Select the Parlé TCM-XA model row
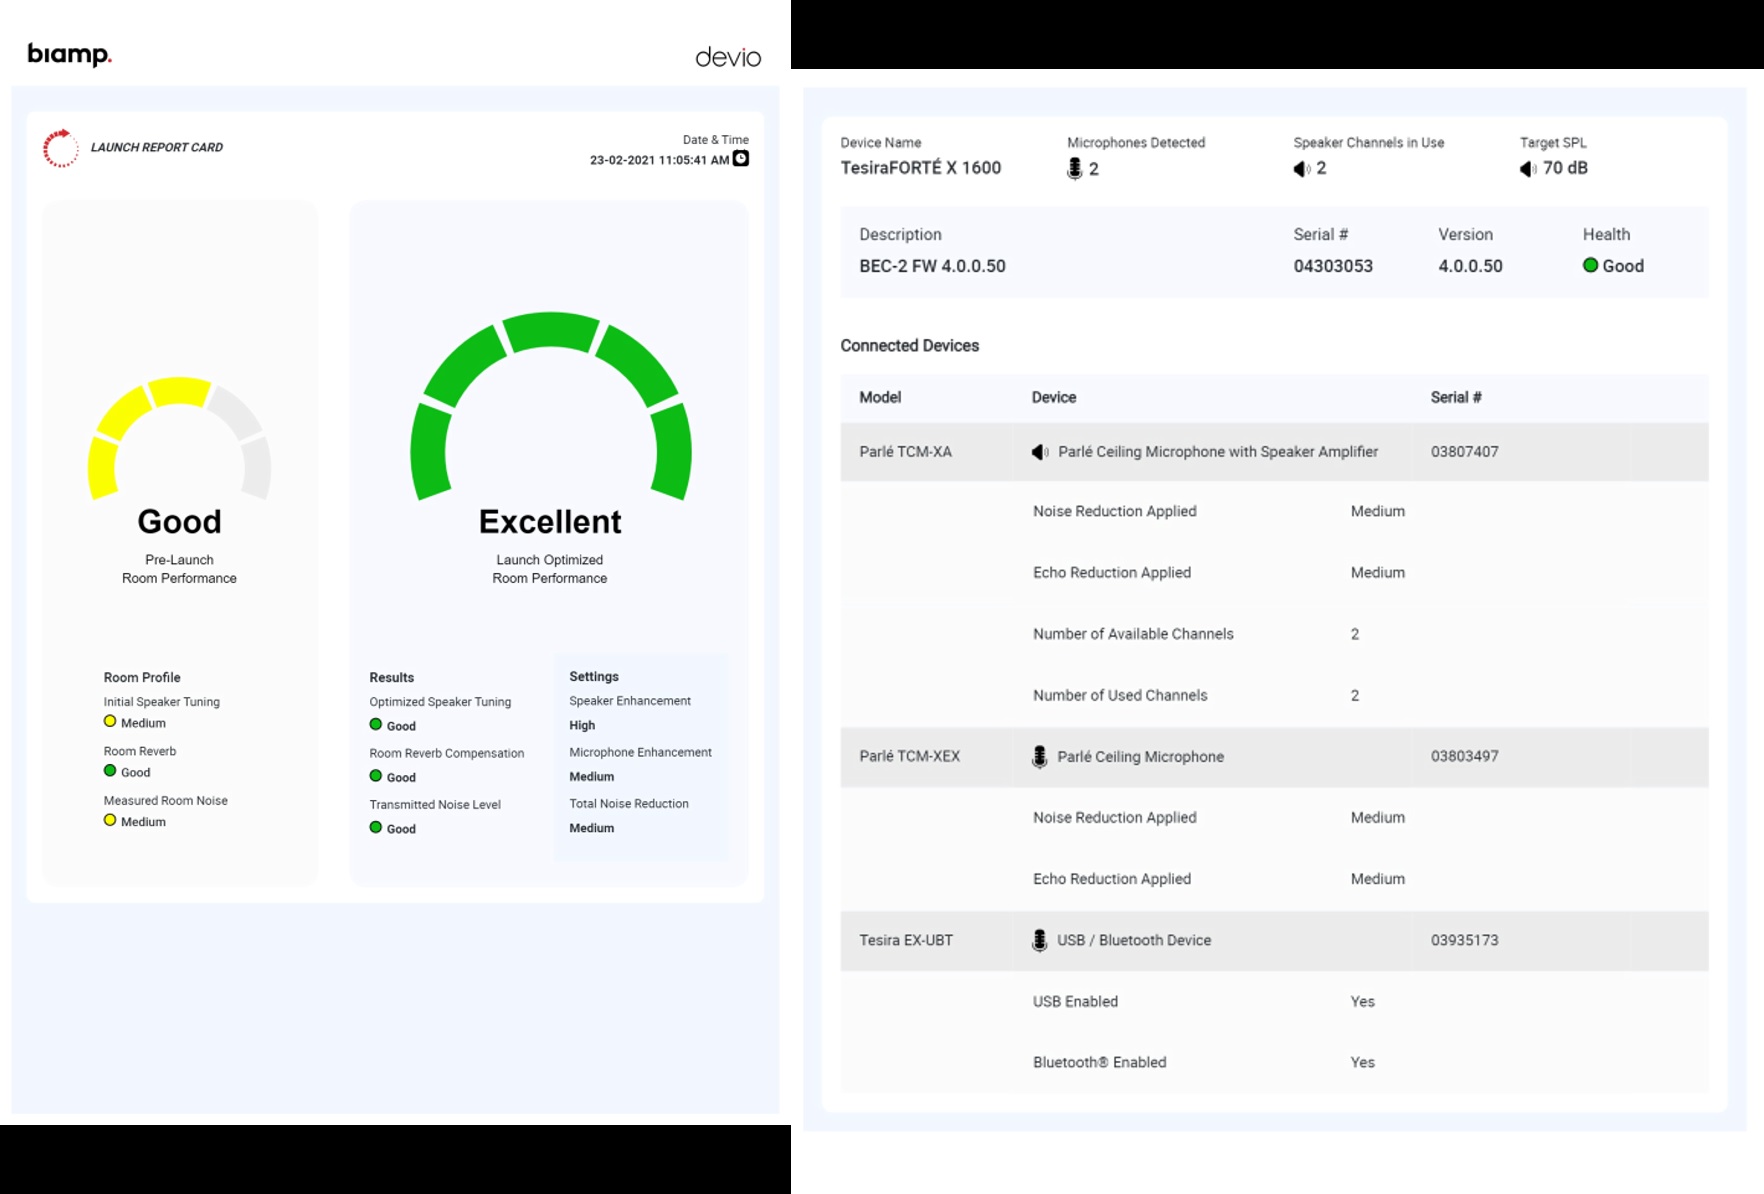 pyautogui.click(x=1274, y=452)
